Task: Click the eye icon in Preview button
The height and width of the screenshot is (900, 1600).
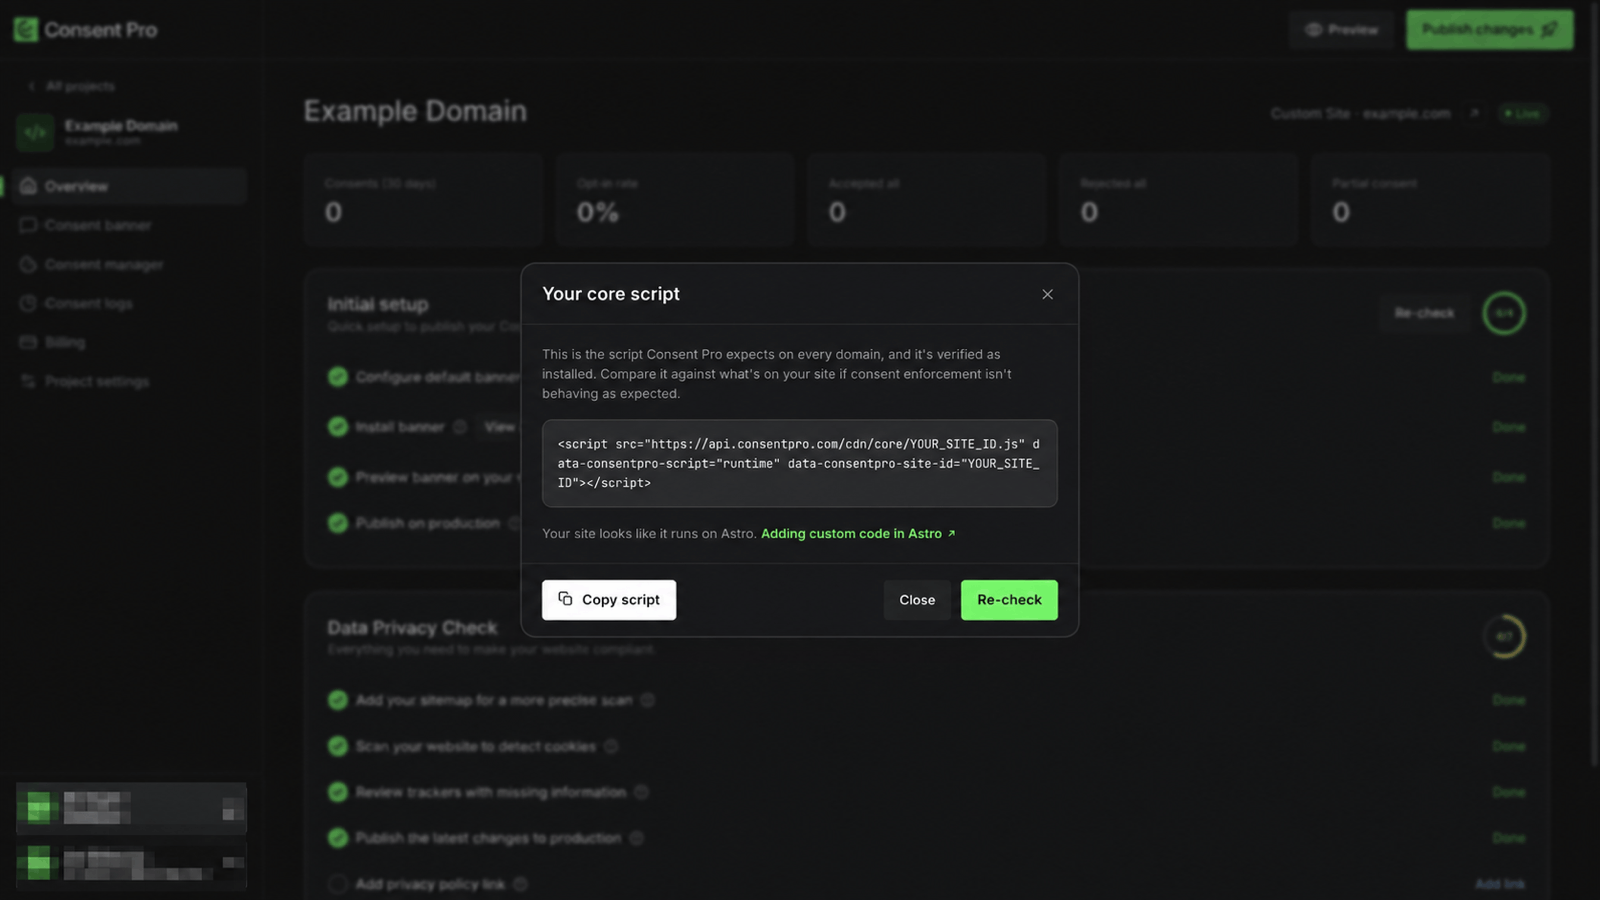Action: pos(1314,30)
